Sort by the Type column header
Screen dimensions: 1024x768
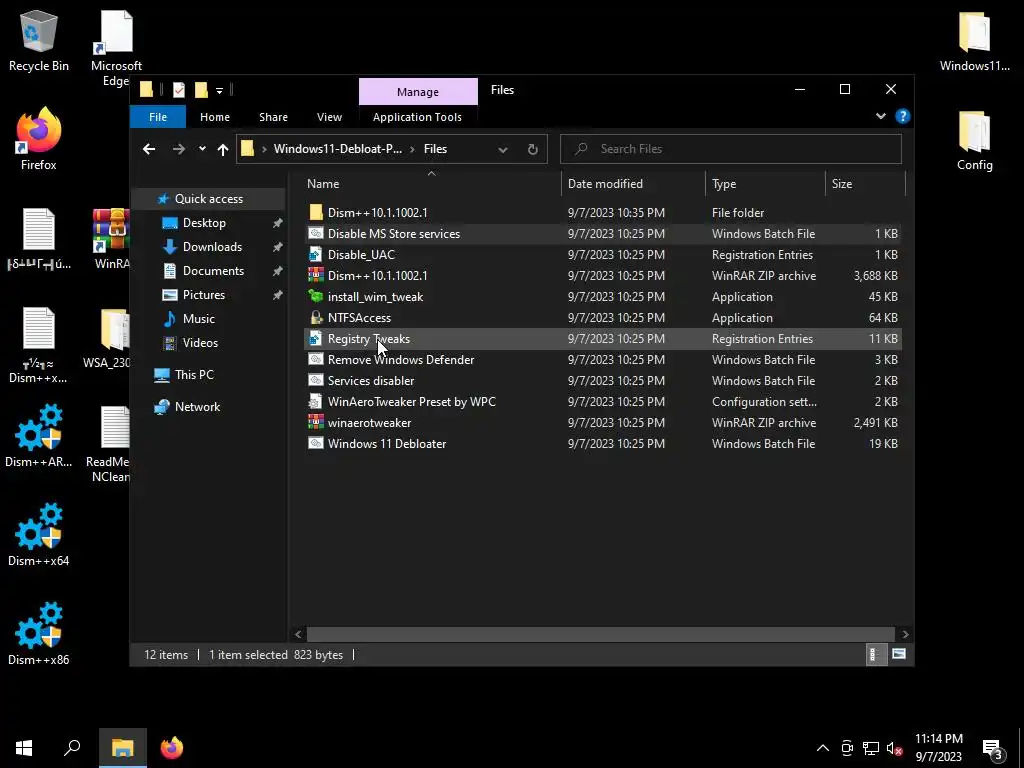724,184
